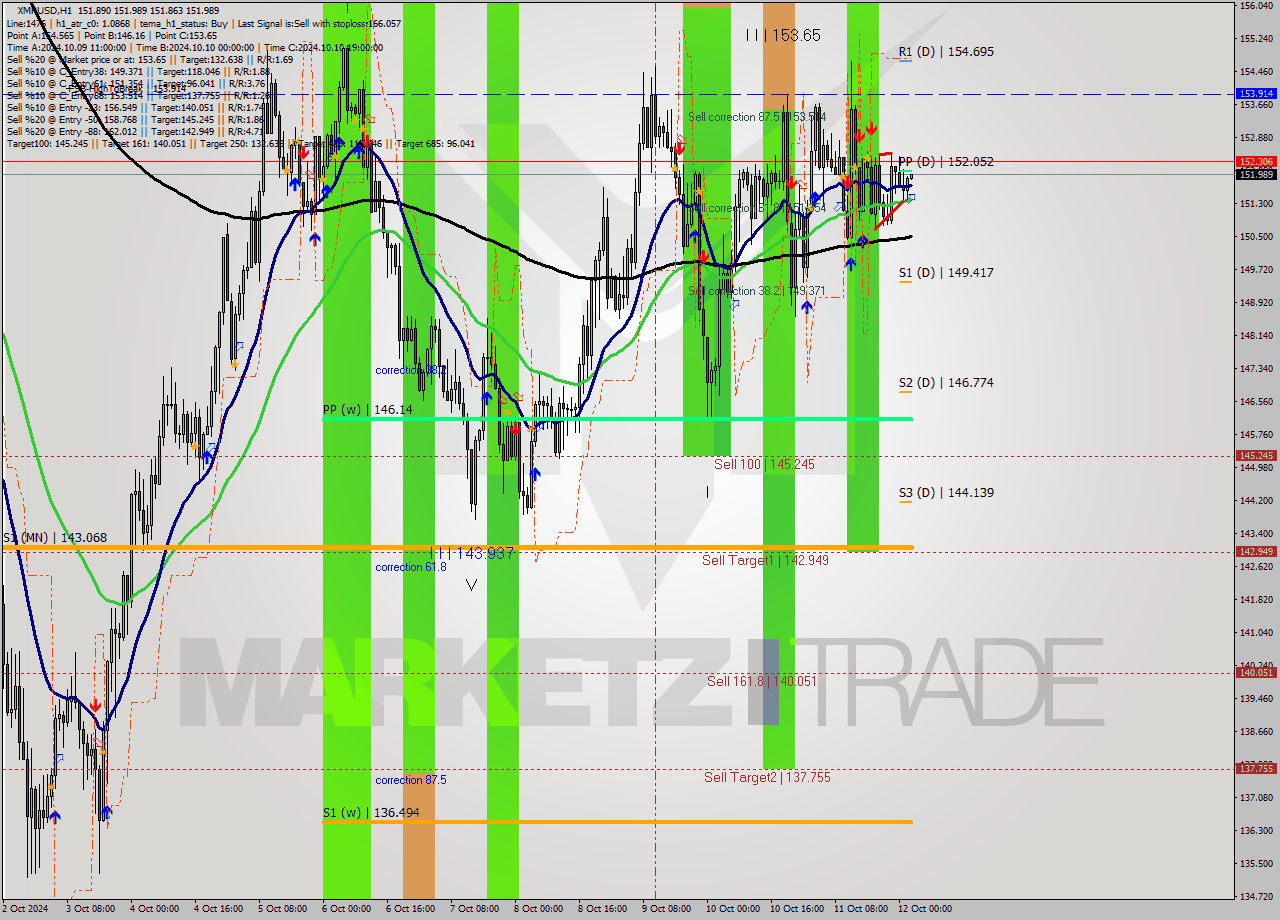Viewport: 1280px width, 920px height.
Task: Click the blue 153.914 price tag
Action: tap(1257, 93)
